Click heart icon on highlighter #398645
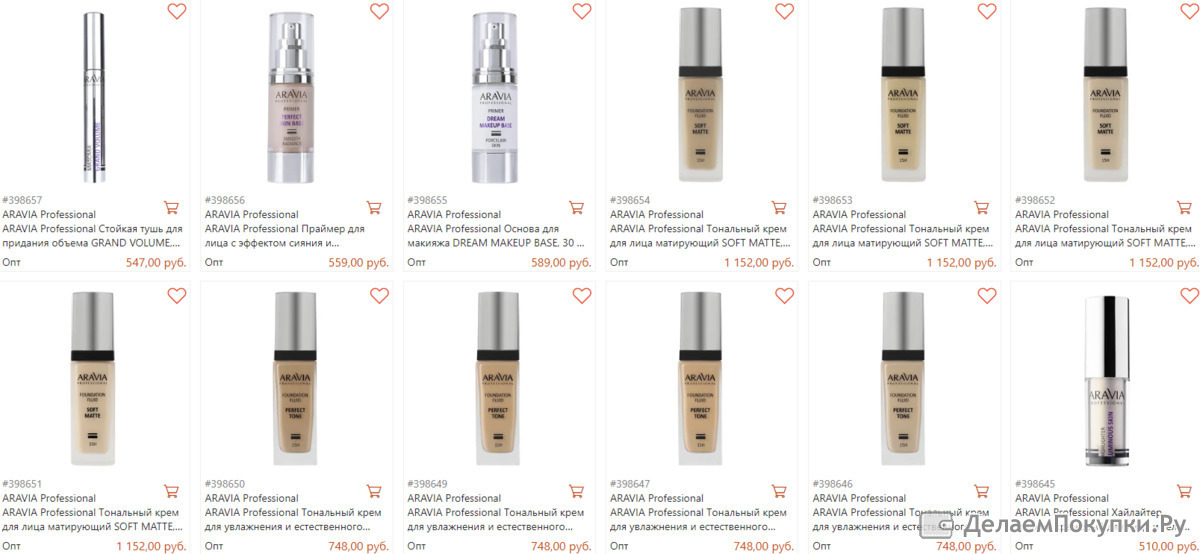The width and height of the screenshot is (1200, 554). pos(1189,296)
